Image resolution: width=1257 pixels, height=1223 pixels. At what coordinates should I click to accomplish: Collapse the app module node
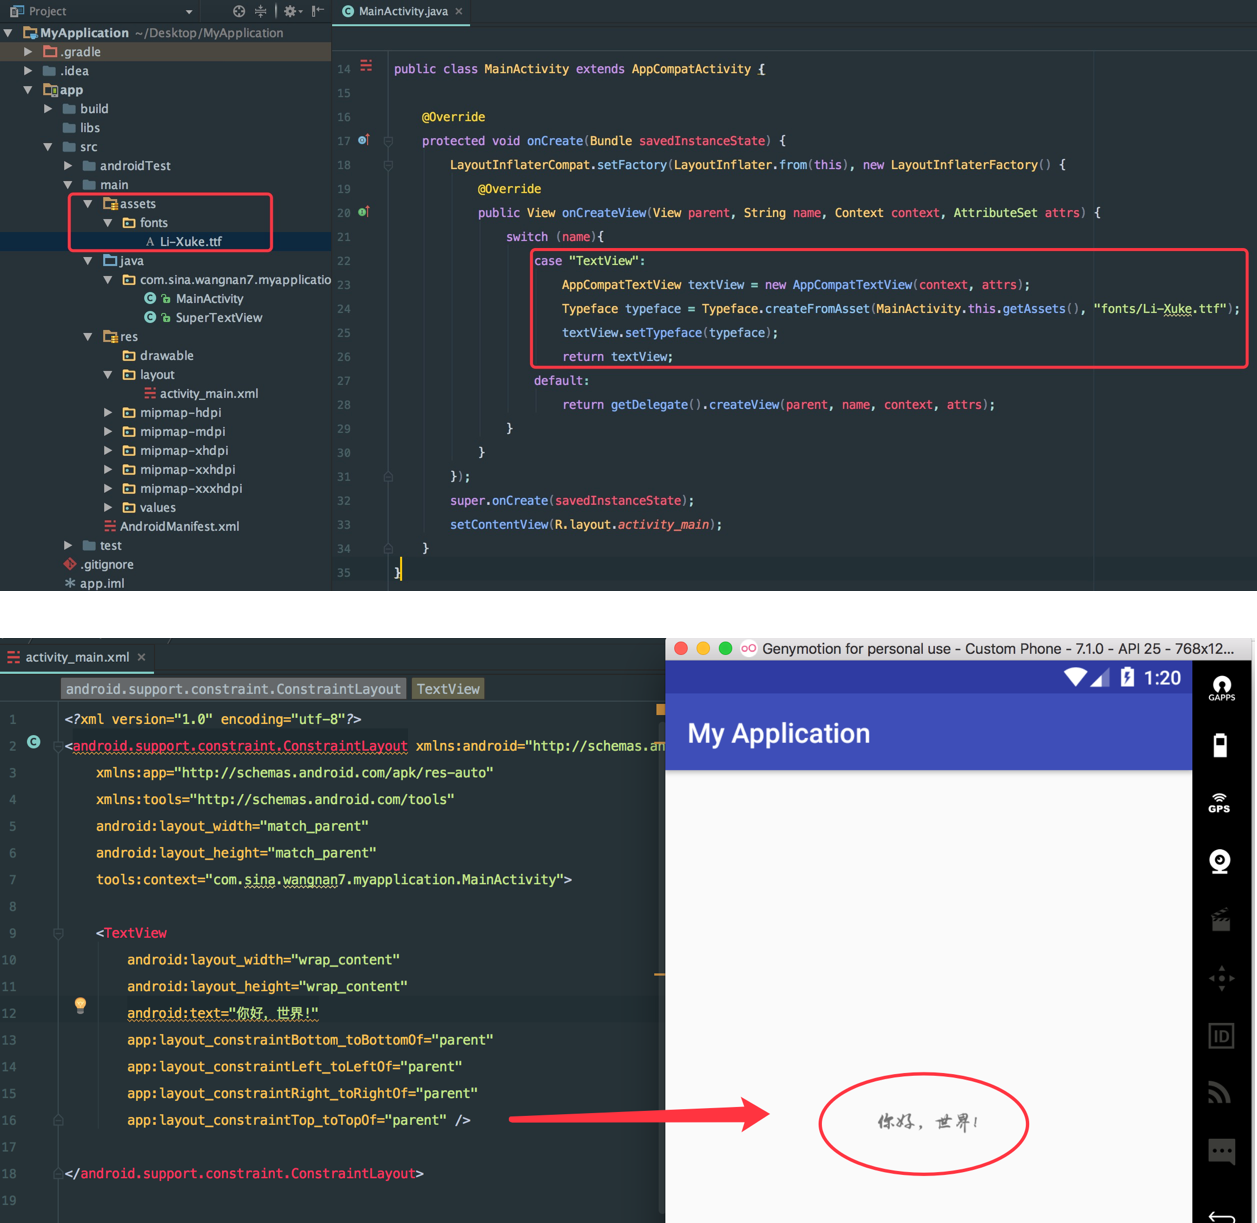point(29,90)
